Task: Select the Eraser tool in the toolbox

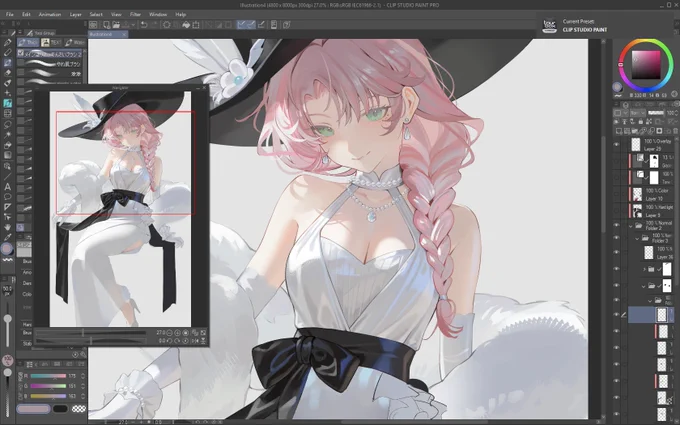Action: tap(7, 72)
